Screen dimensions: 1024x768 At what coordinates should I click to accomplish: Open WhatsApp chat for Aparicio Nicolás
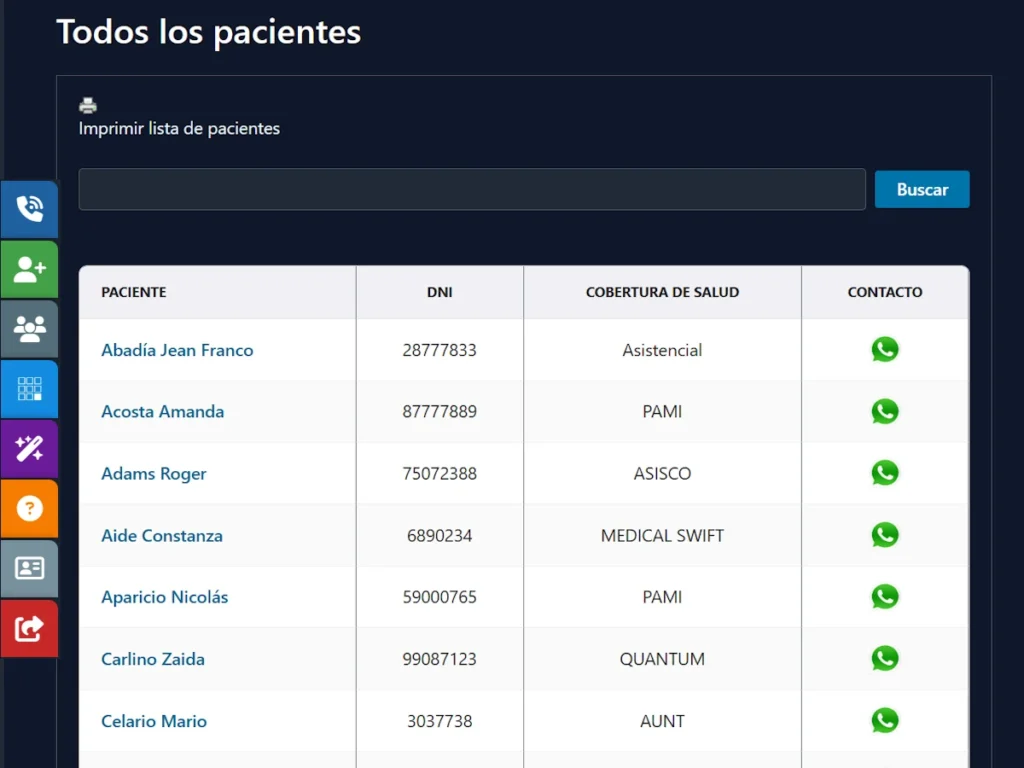pos(885,597)
